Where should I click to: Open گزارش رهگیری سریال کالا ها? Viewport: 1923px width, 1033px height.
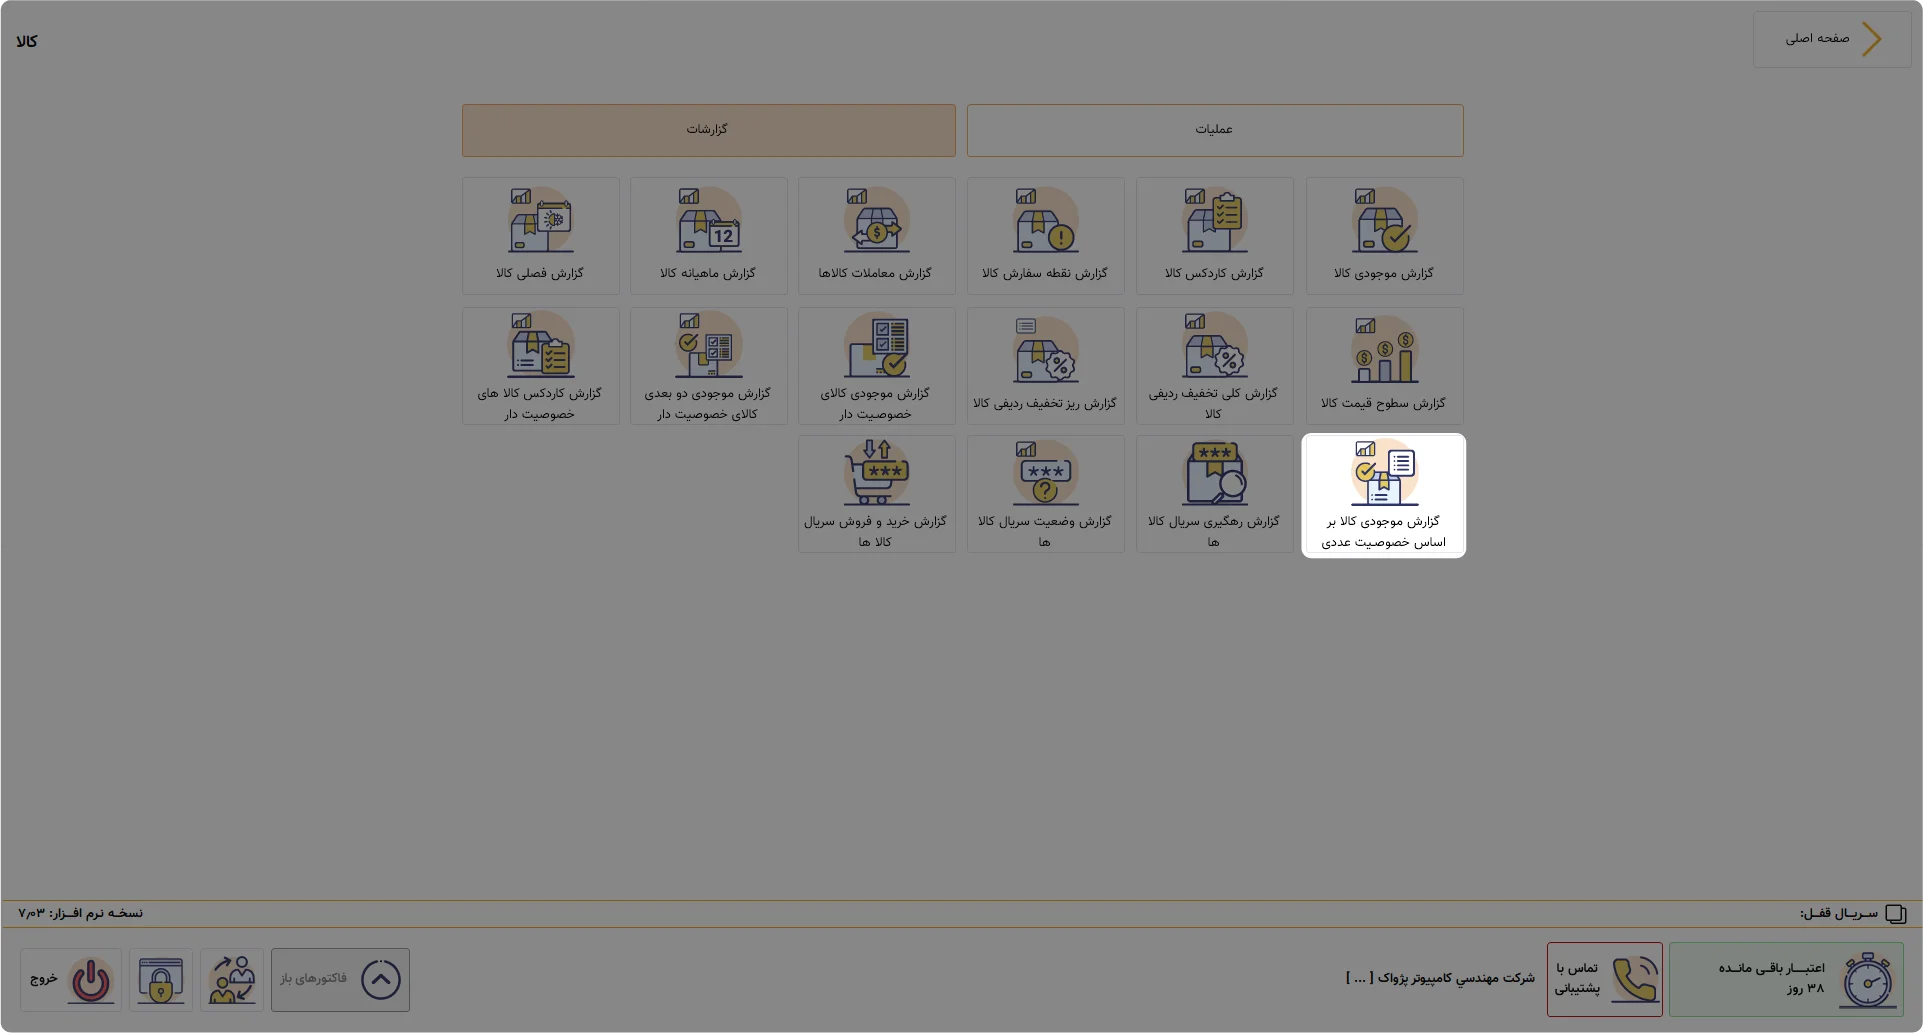1214,494
